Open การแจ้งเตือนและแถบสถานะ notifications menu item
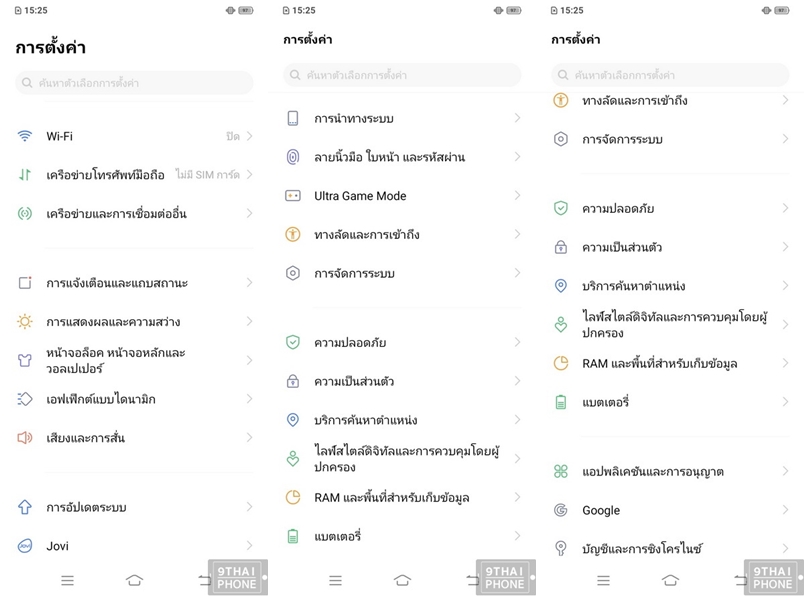The width and height of the screenshot is (804, 596). pos(134,283)
